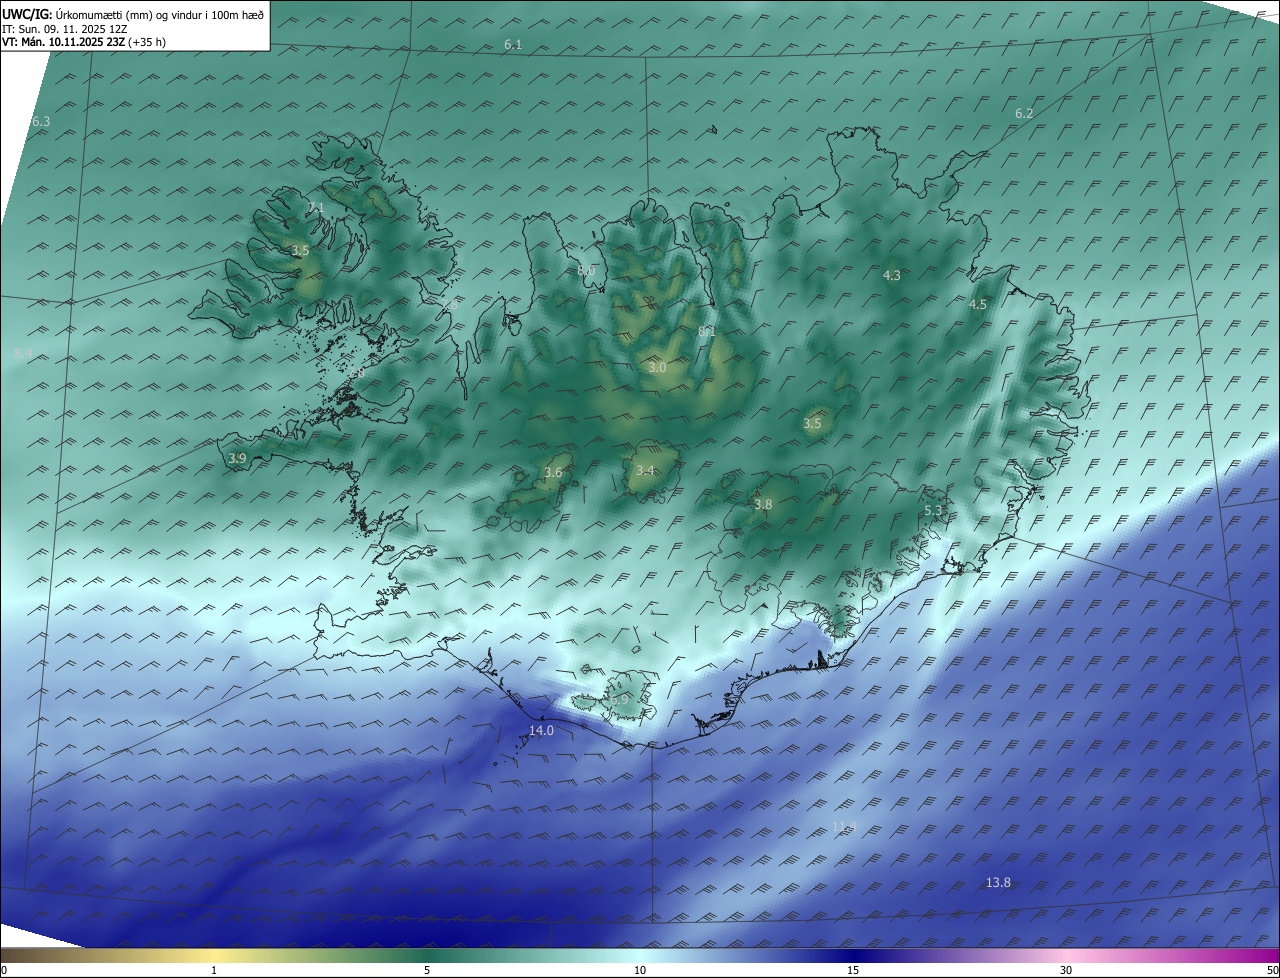The width and height of the screenshot is (1280, 978).
Task: Click the 10 mm tick on the color scale
Action: pyautogui.click(x=640, y=971)
